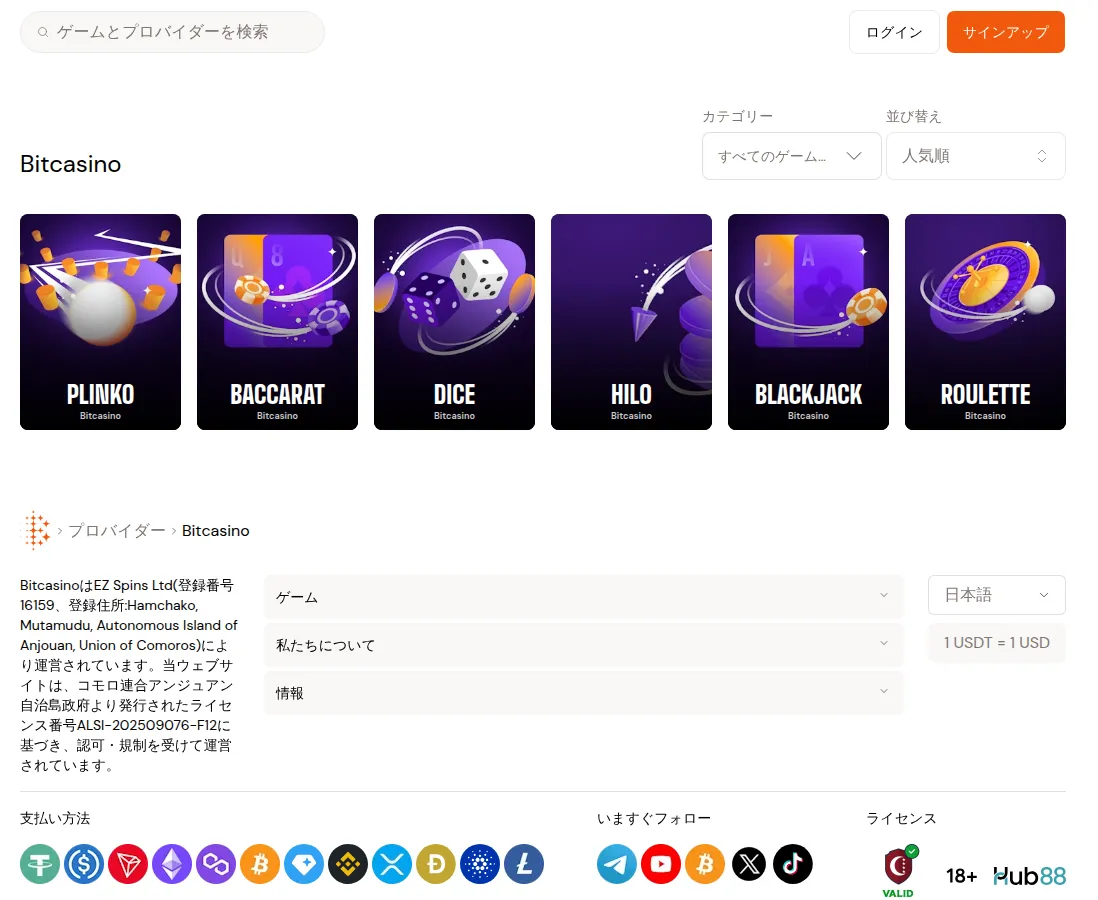Select the Cardano payment icon
Image resolution: width=1098 pixels, height=900 pixels.
pos(480,864)
